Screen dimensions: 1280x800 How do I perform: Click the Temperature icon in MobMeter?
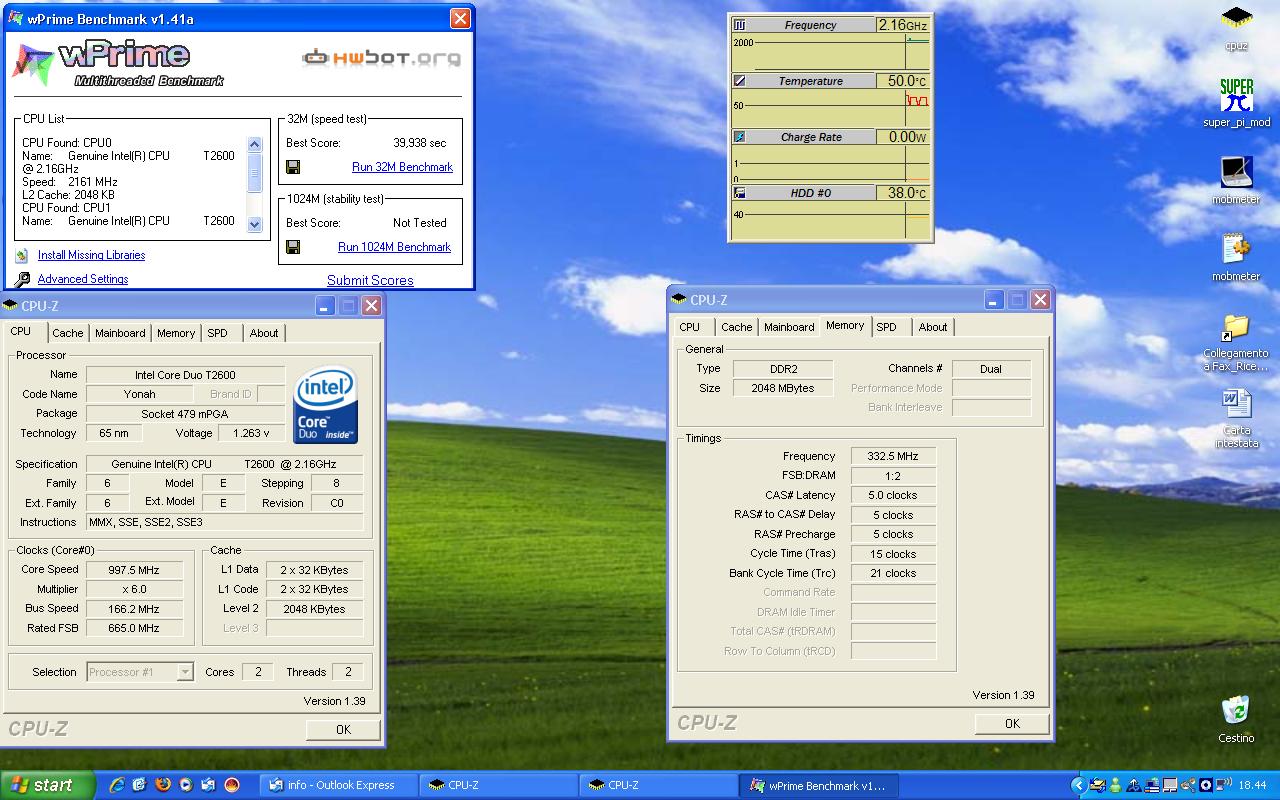[740, 81]
